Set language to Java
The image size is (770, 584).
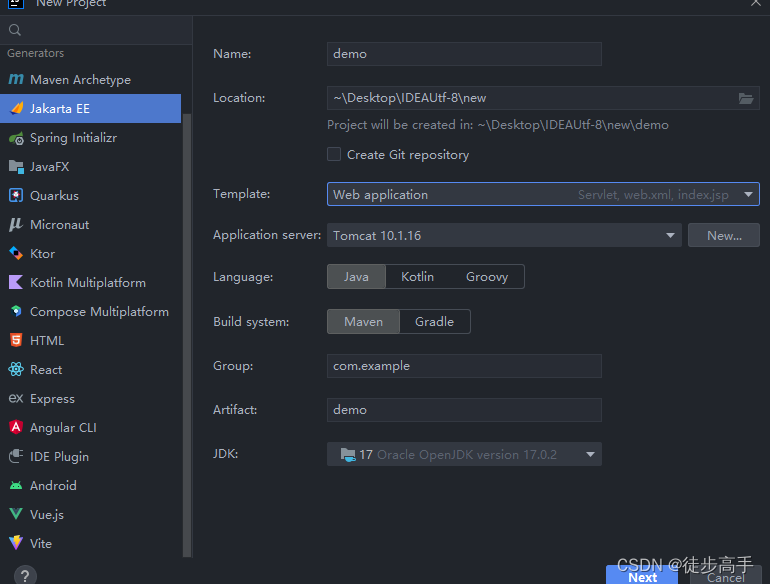tap(357, 277)
